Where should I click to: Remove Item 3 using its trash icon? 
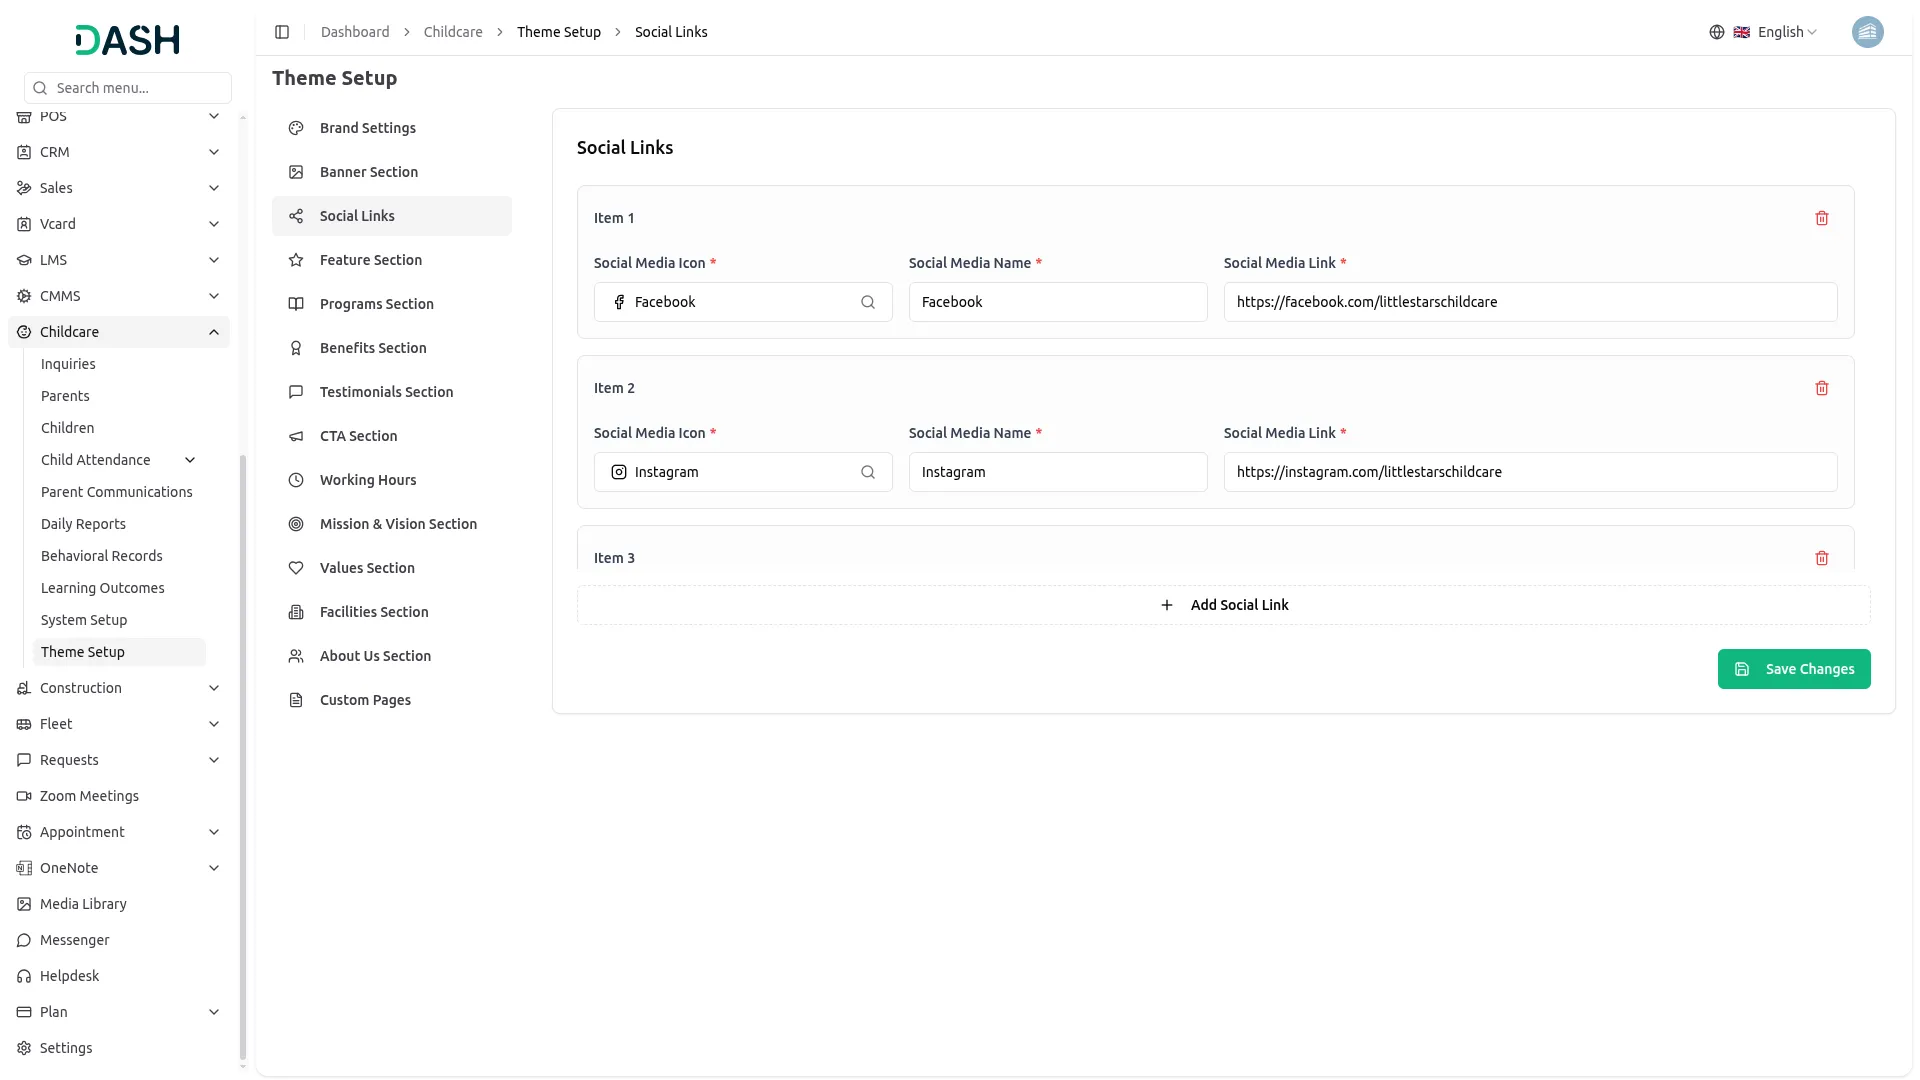(x=1821, y=558)
